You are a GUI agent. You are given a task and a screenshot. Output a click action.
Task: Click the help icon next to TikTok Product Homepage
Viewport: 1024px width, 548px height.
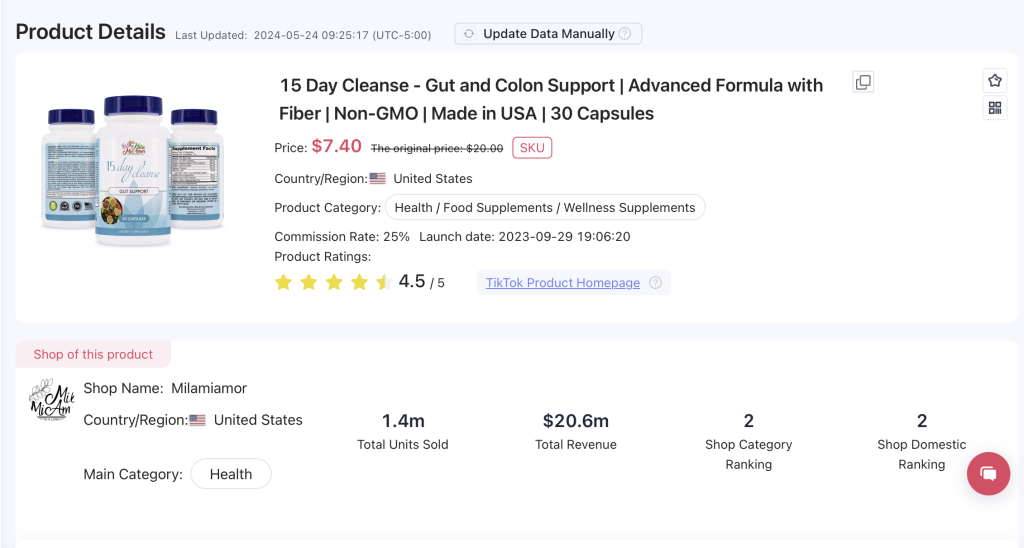(655, 283)
